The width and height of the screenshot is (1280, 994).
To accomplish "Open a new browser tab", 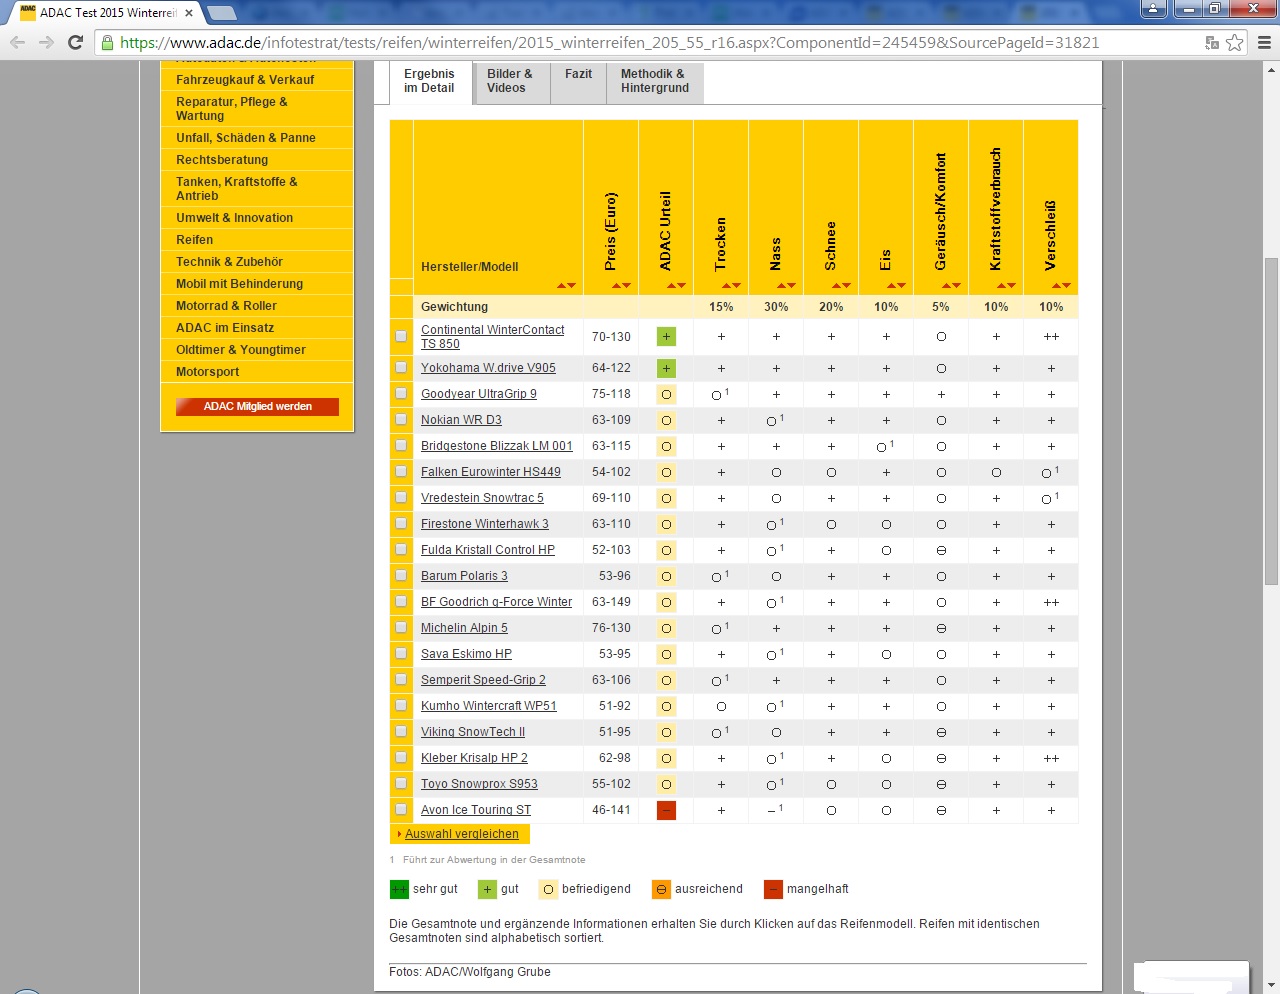I will point(222,13).
